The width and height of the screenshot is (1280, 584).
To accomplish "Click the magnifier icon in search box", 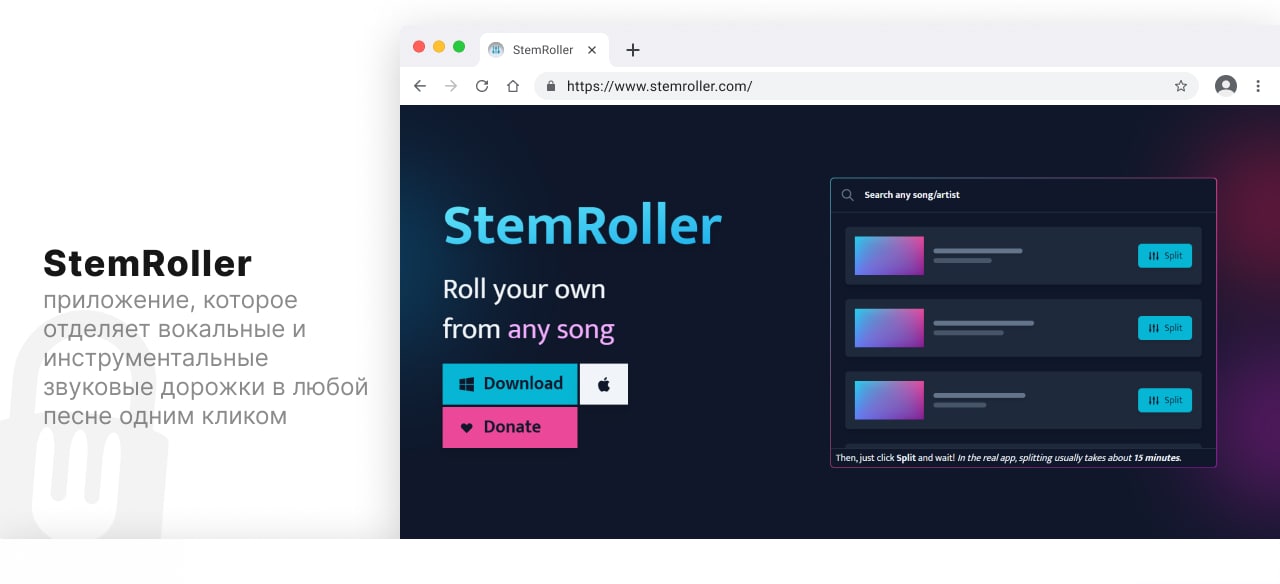I will coord(848,195).
